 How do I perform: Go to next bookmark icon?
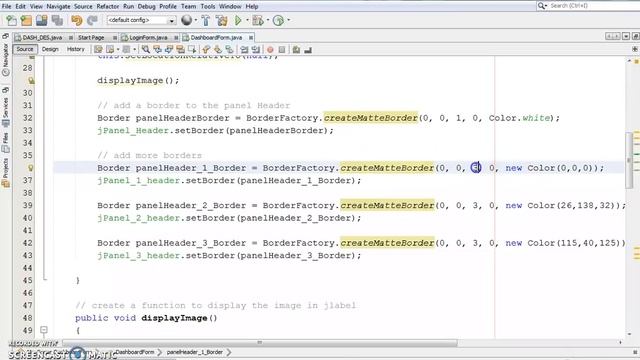[x=218, y=50]
